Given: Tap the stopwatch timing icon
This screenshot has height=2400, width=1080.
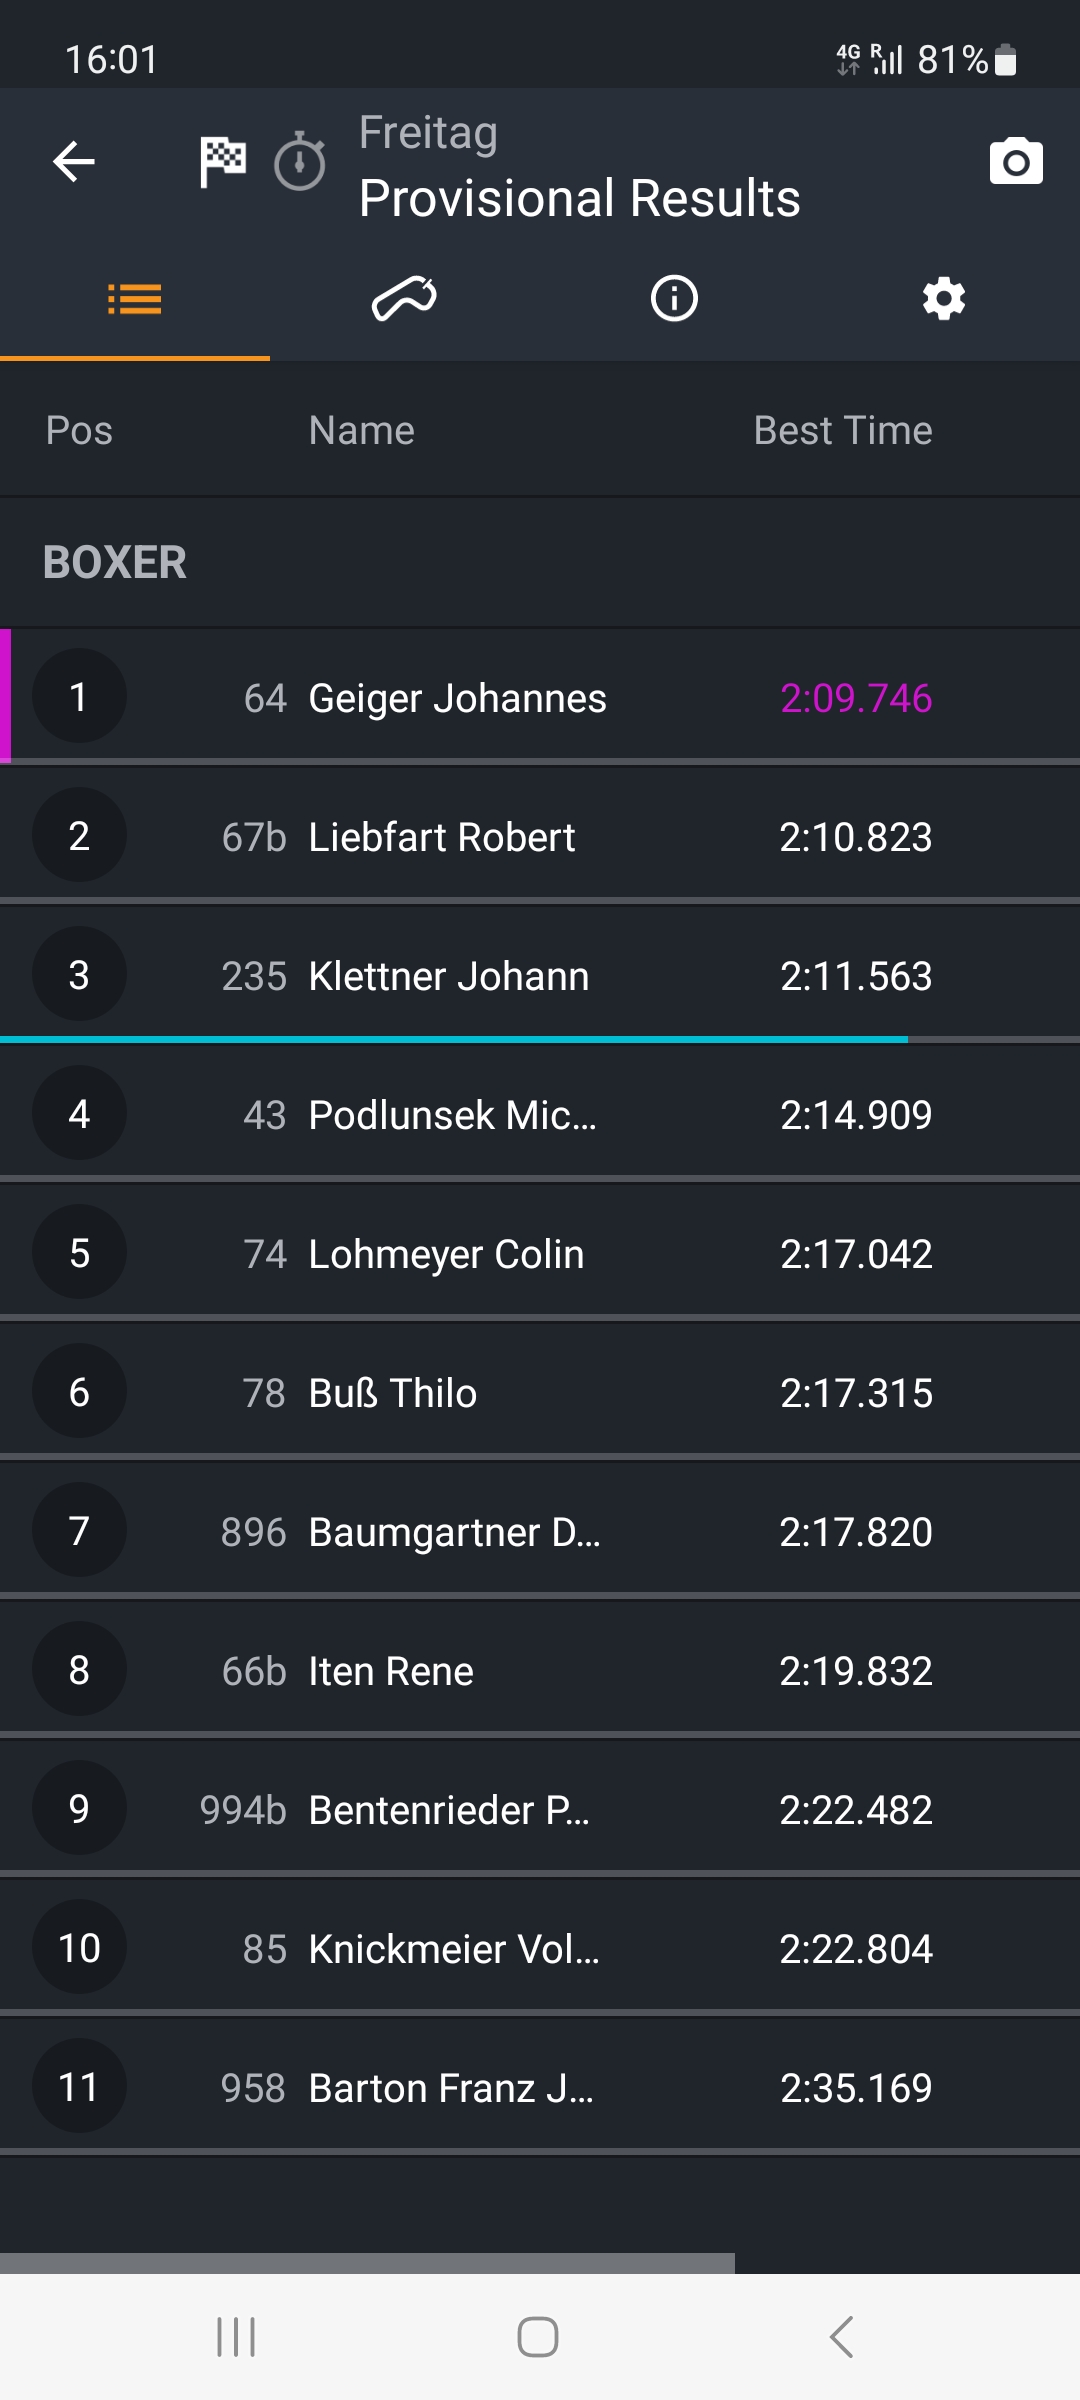Looking at the screenshot, I should (300, 162).
